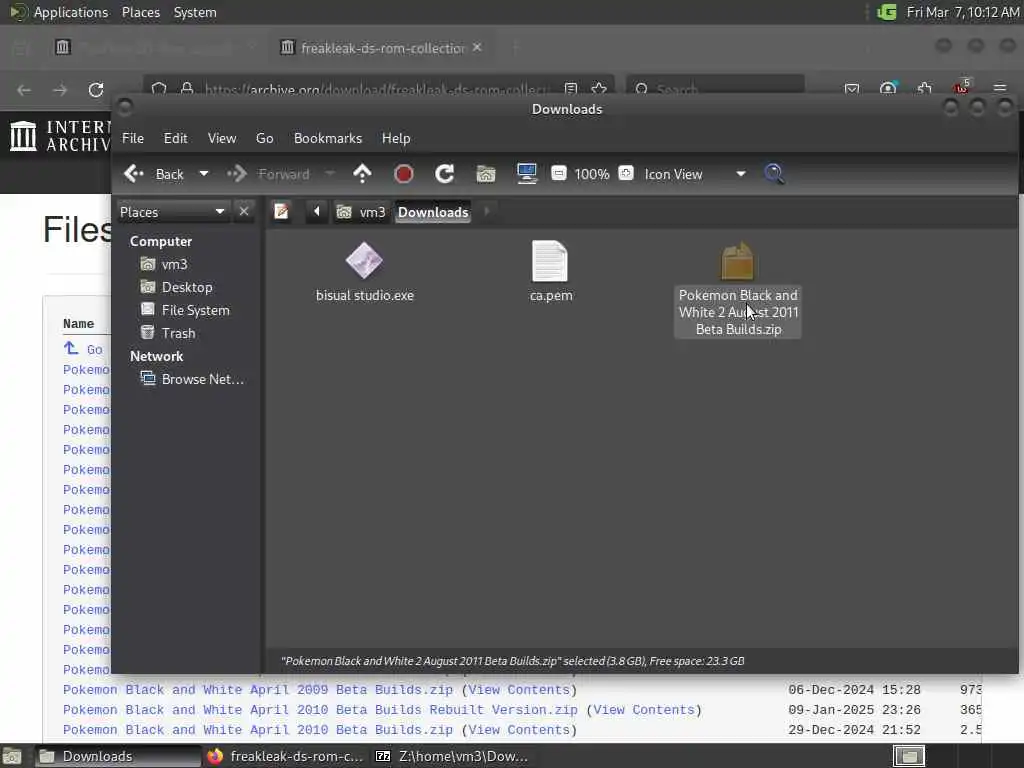Image resolution: width=1024 pixels, height=768 pixels.
Task: Click the Firefox Search box
Action: click(x=714, y=89)
